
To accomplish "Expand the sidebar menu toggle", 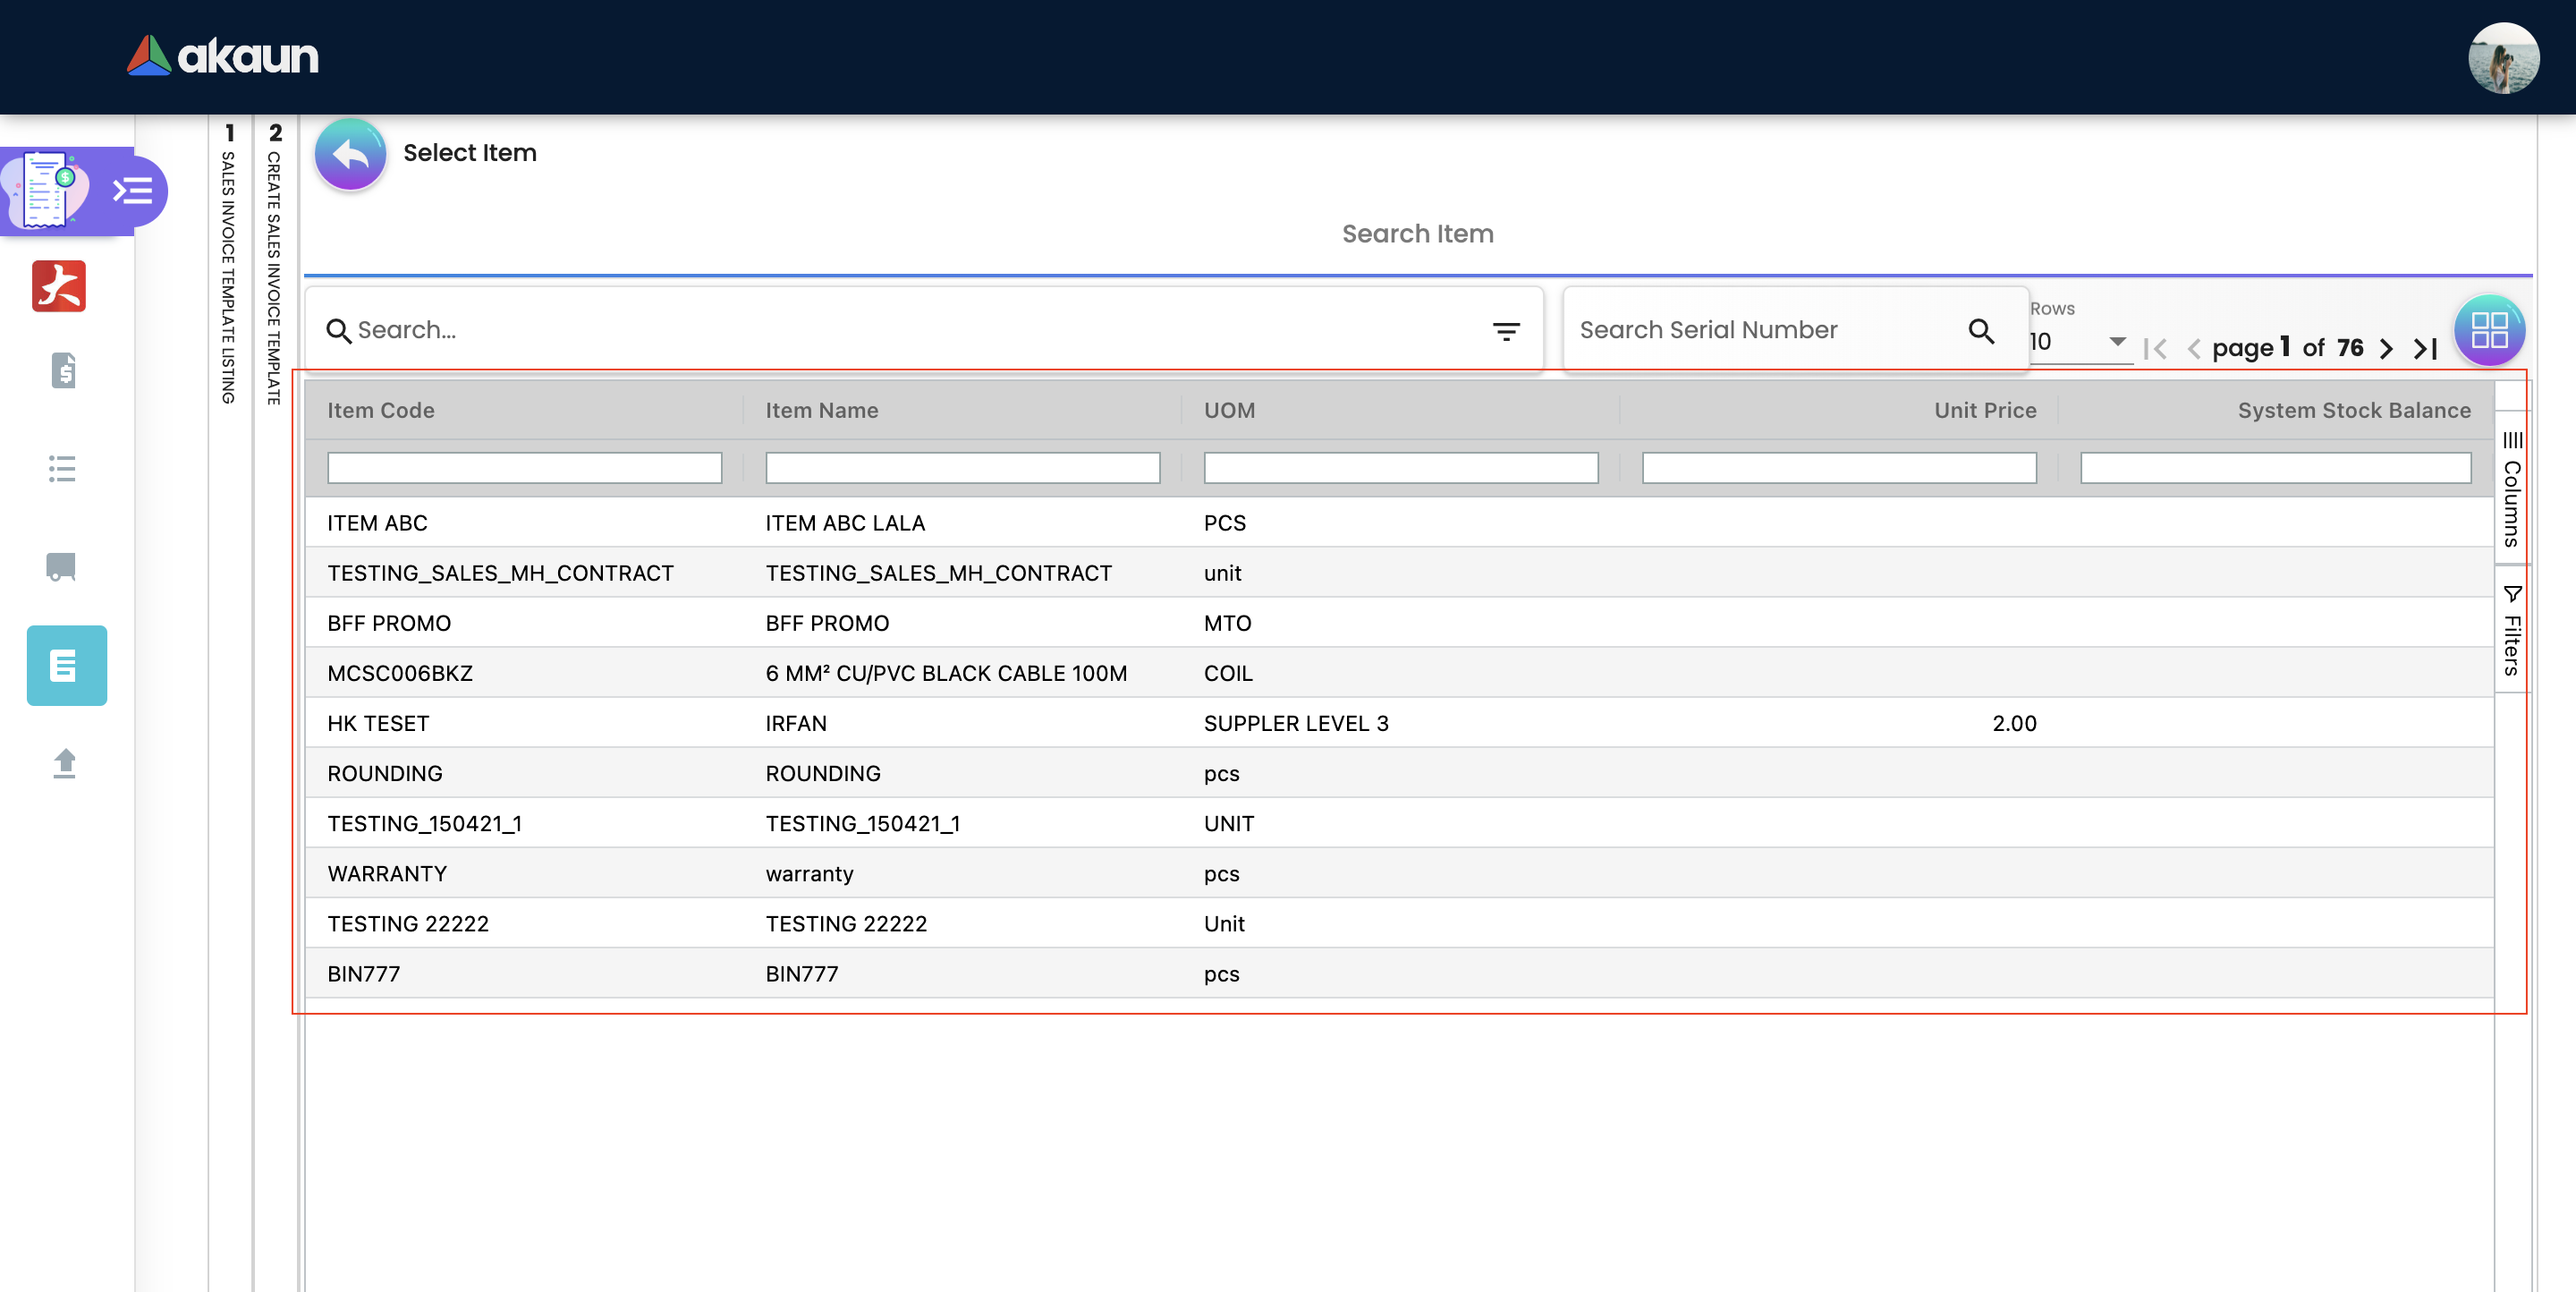I will [x=133, y=191].
